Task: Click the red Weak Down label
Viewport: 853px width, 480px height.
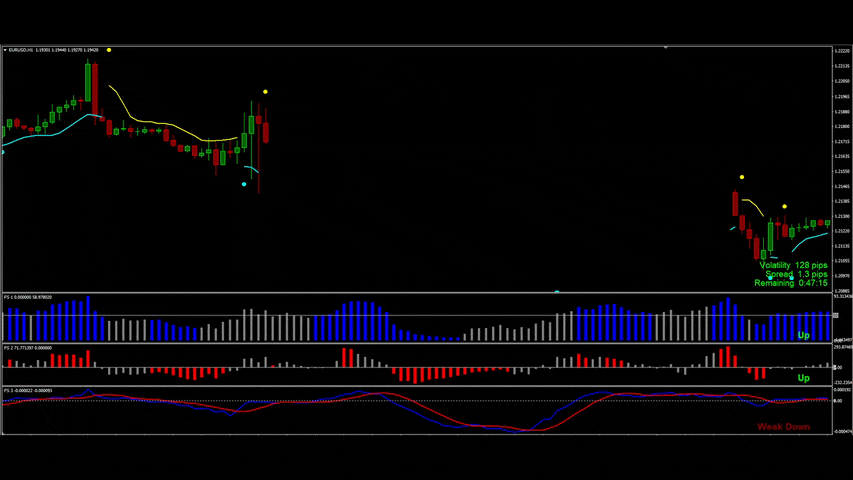Action: pos(783,427)
